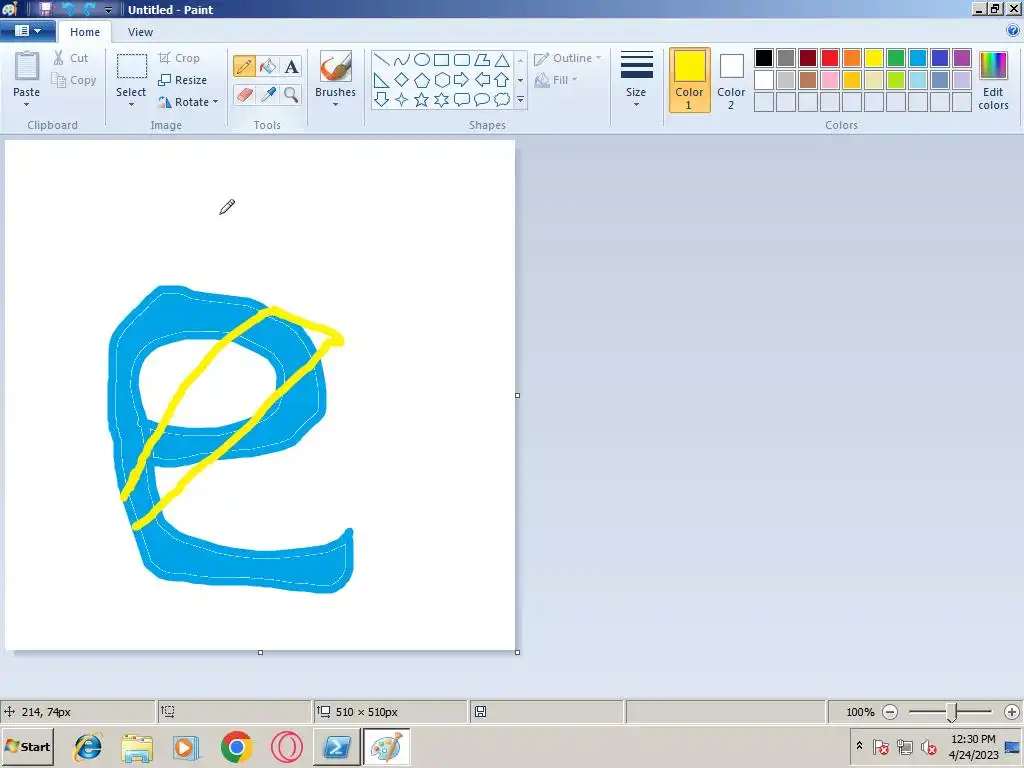This screenshot has width=1024, height=768.
Task: Select the Magnifier tool
Action: (291, 94)
